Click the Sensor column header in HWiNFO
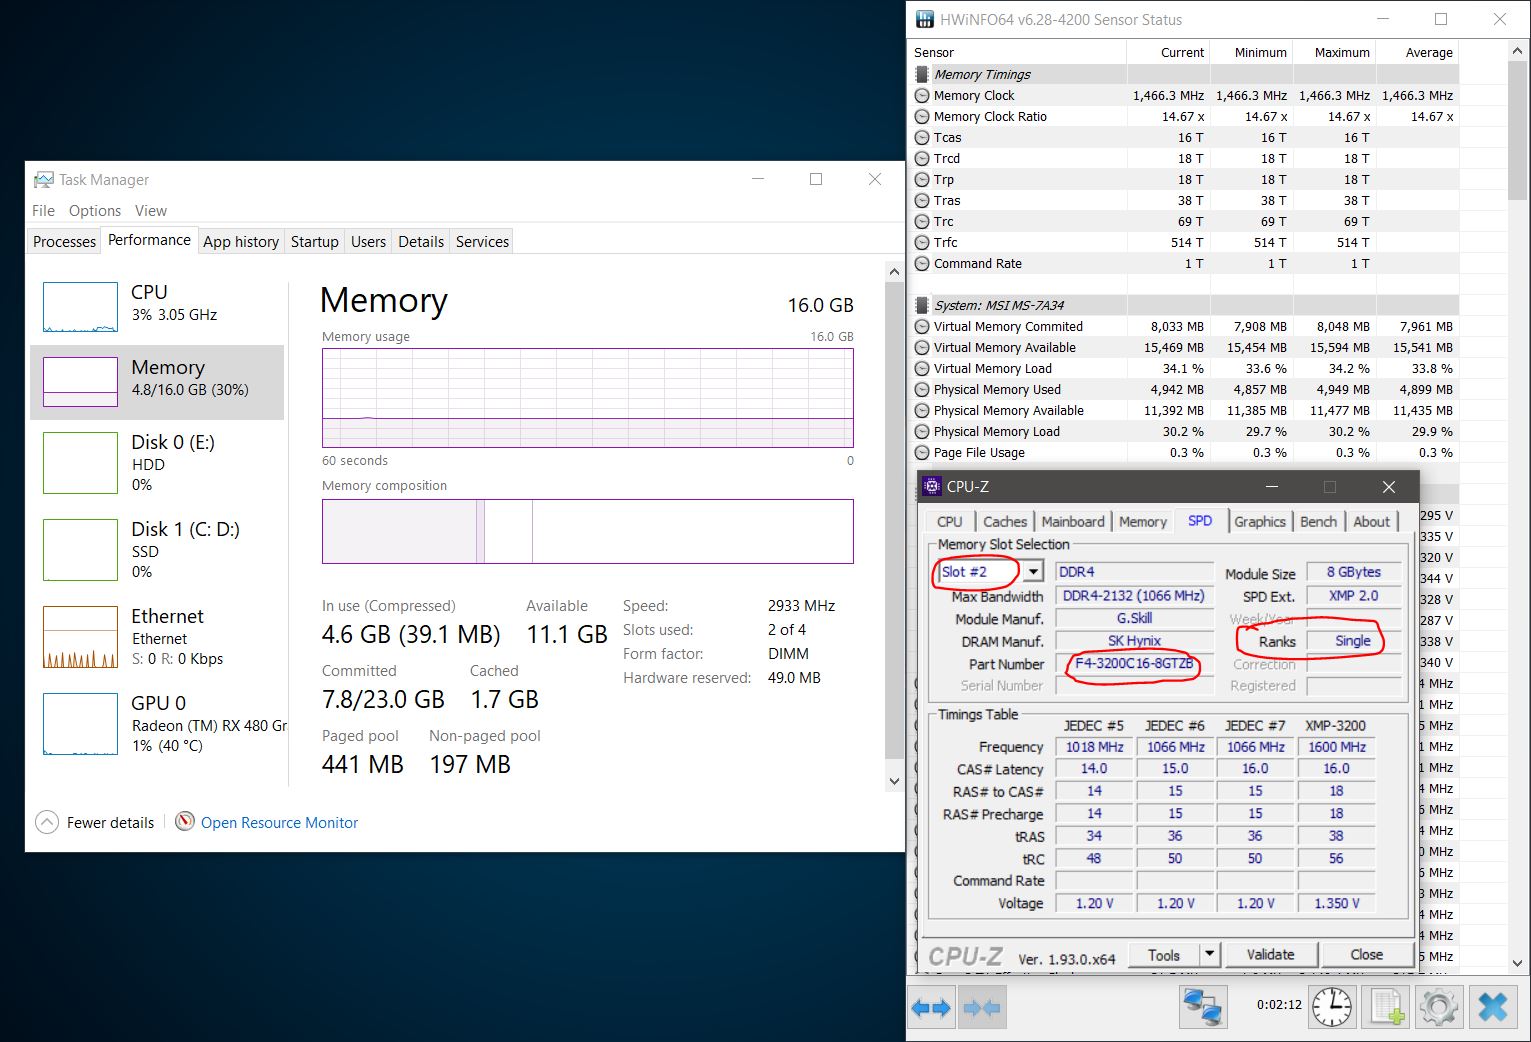Image resolution: width=1531 pixels, height=1042 pixels. 1017,52
